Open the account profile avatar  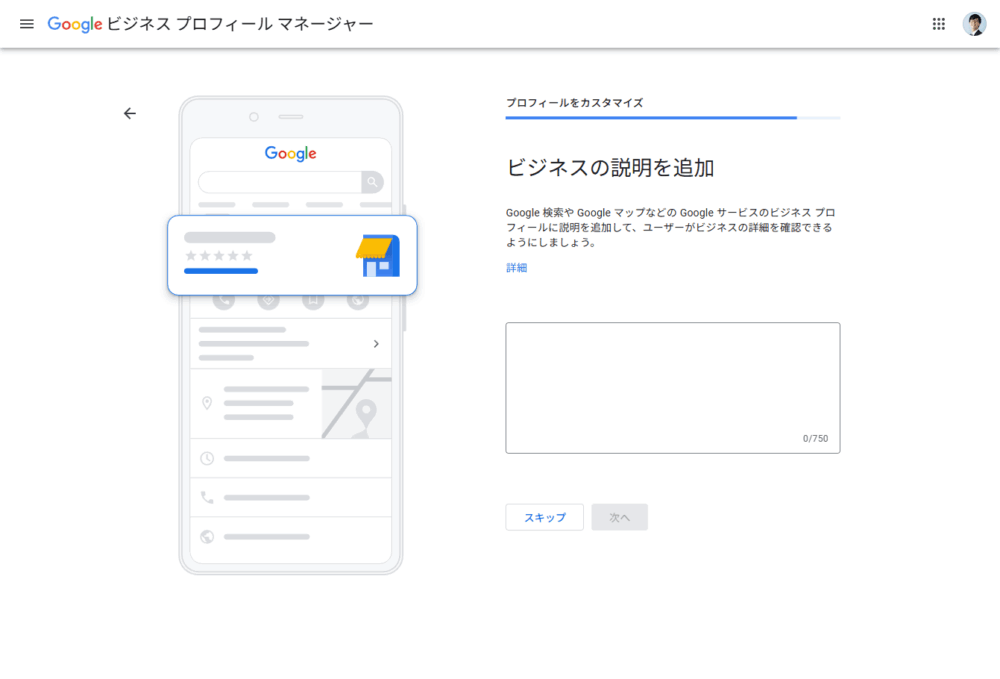(x=974, y=24)
